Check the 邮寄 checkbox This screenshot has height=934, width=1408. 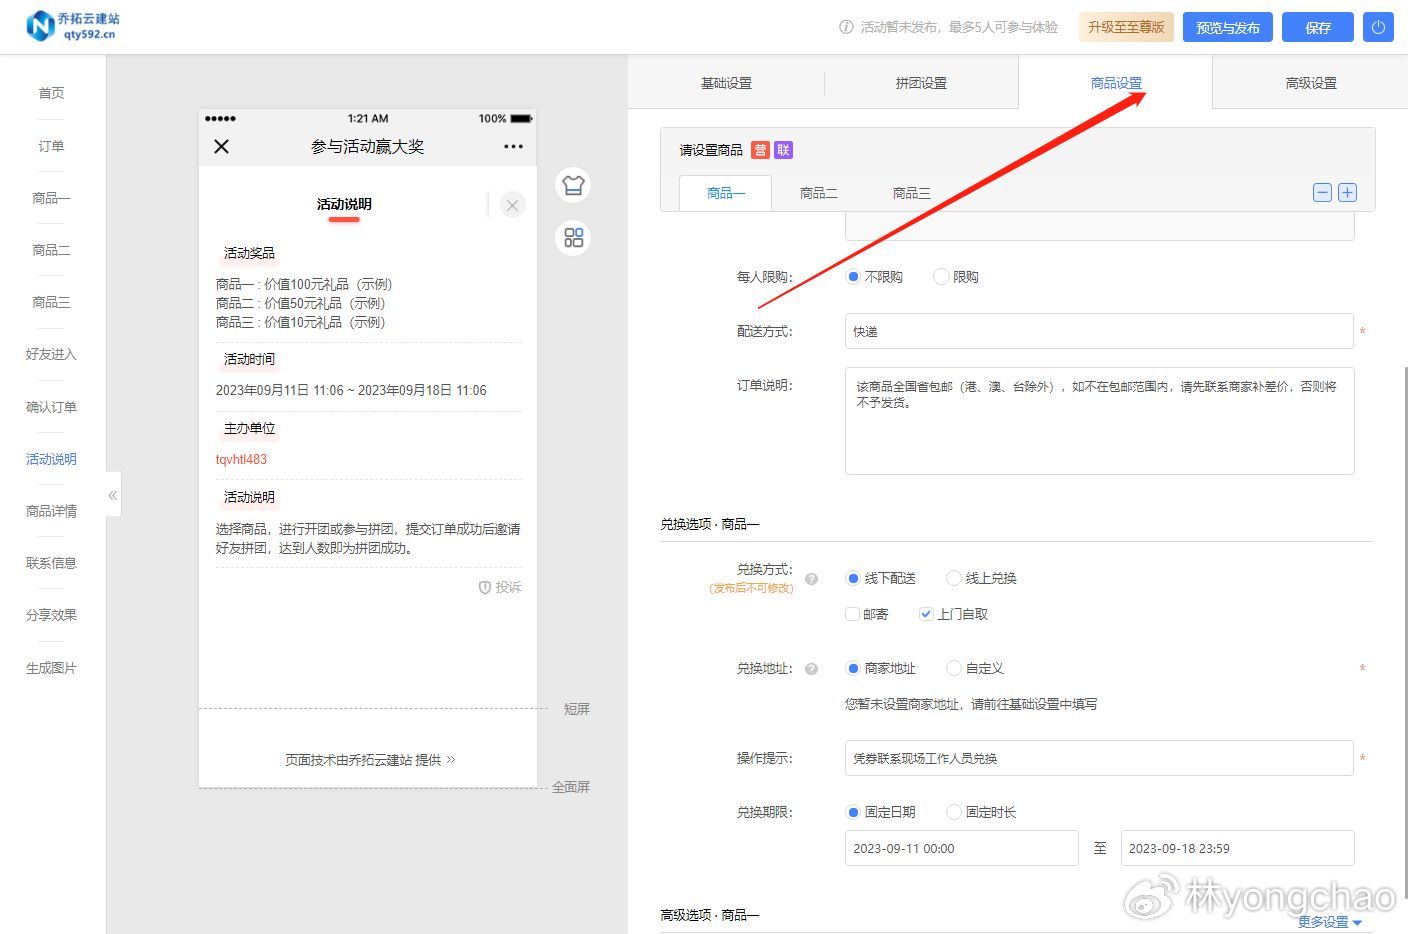(852, 614)
